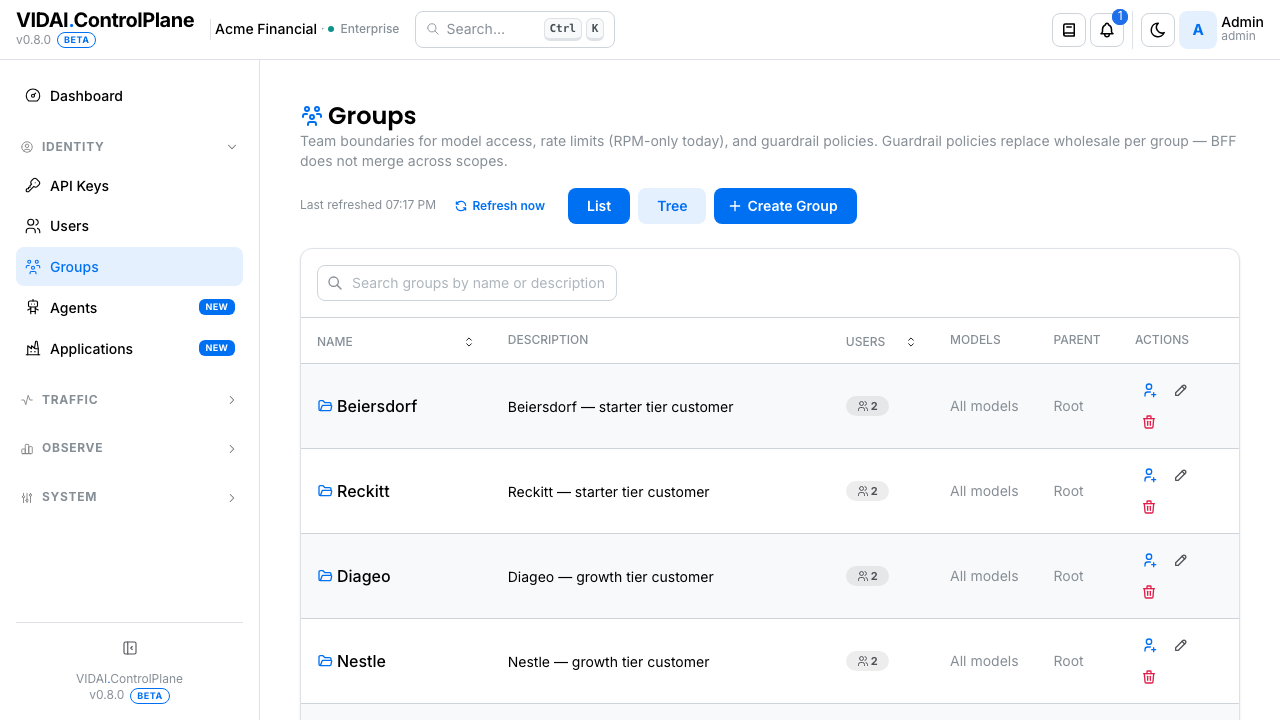The height and width of the screenshot is (720, 1280).
Task: Add a user to Reckitt group
Action: pyautogui.click(x=1149, y=475)
